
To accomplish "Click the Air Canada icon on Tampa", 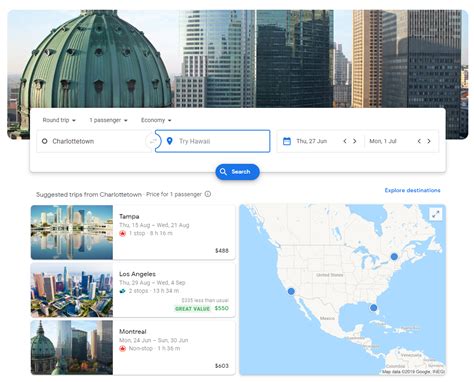I will [122, 233].
